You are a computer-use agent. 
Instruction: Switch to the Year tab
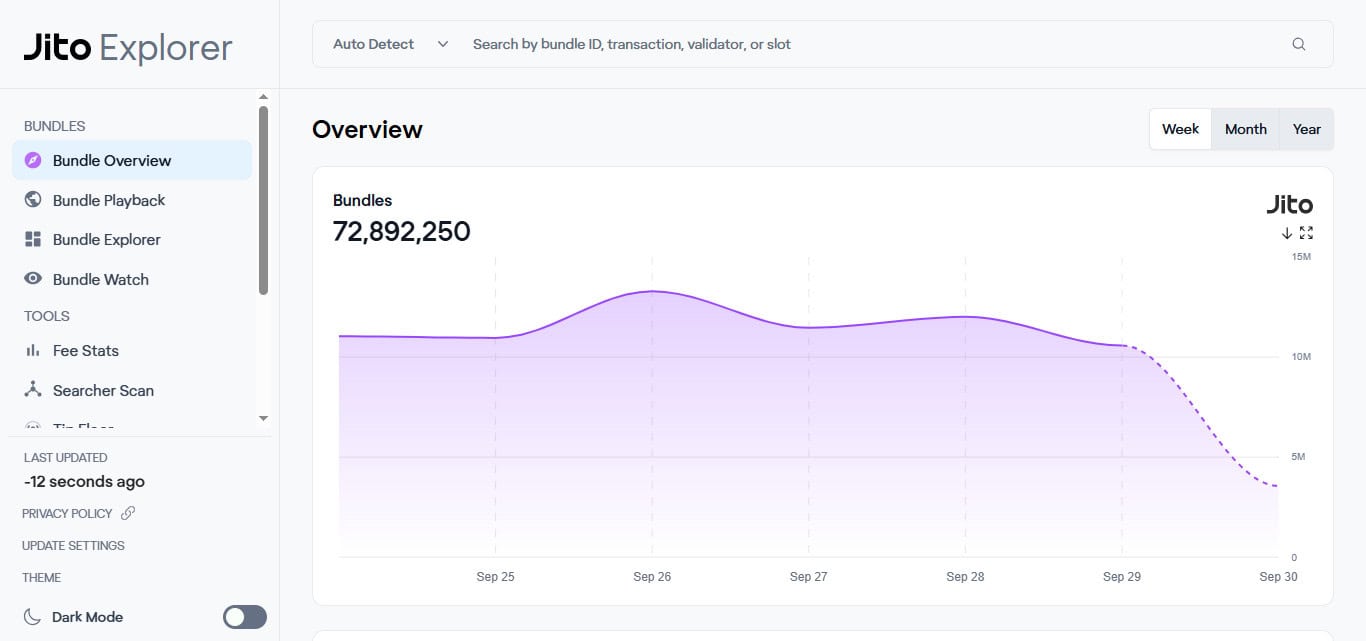pos(1307,129)
